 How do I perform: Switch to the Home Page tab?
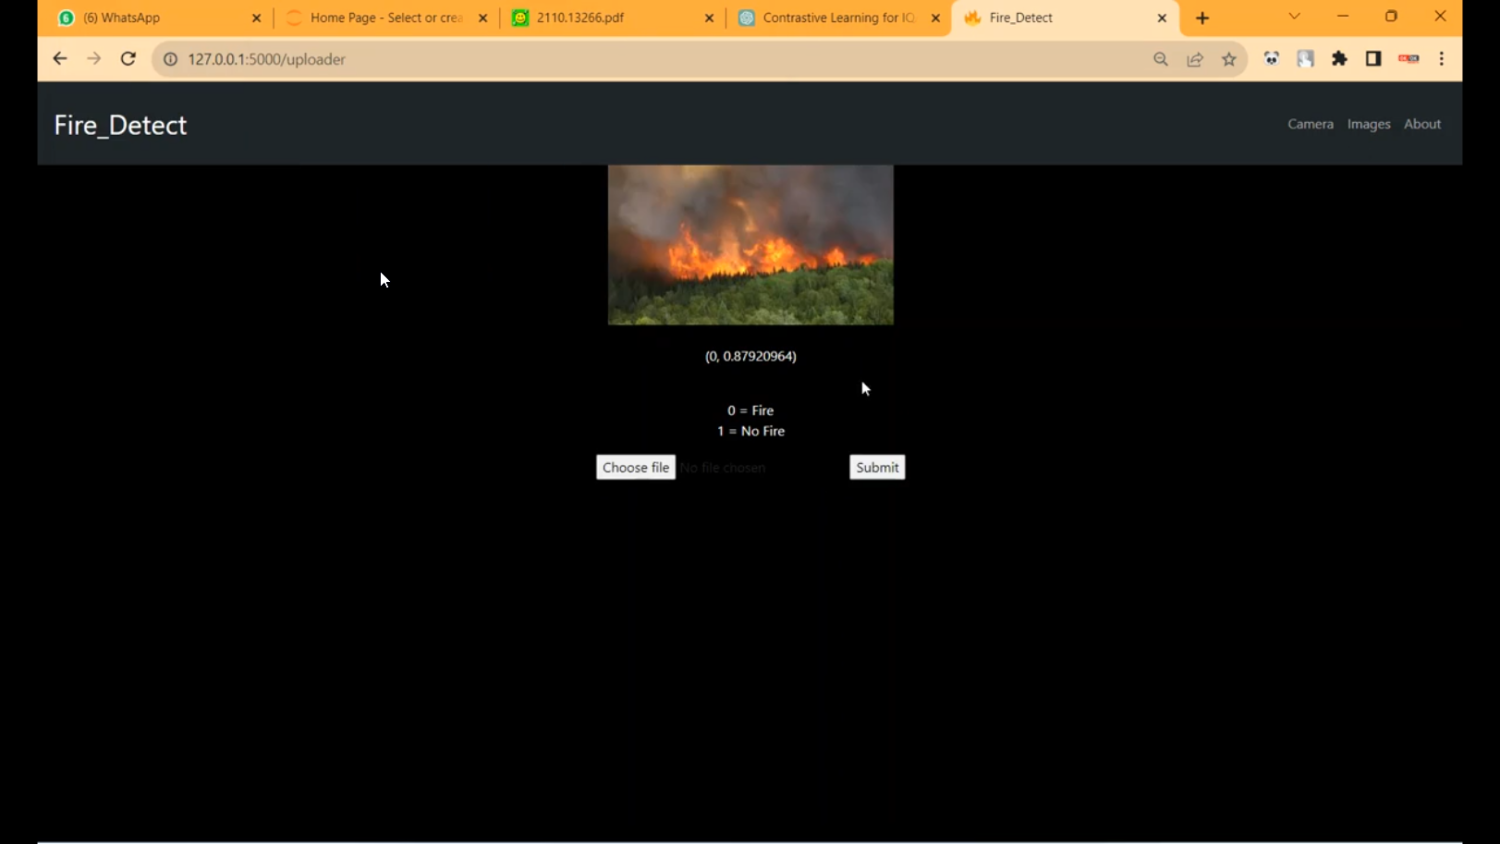385,18
